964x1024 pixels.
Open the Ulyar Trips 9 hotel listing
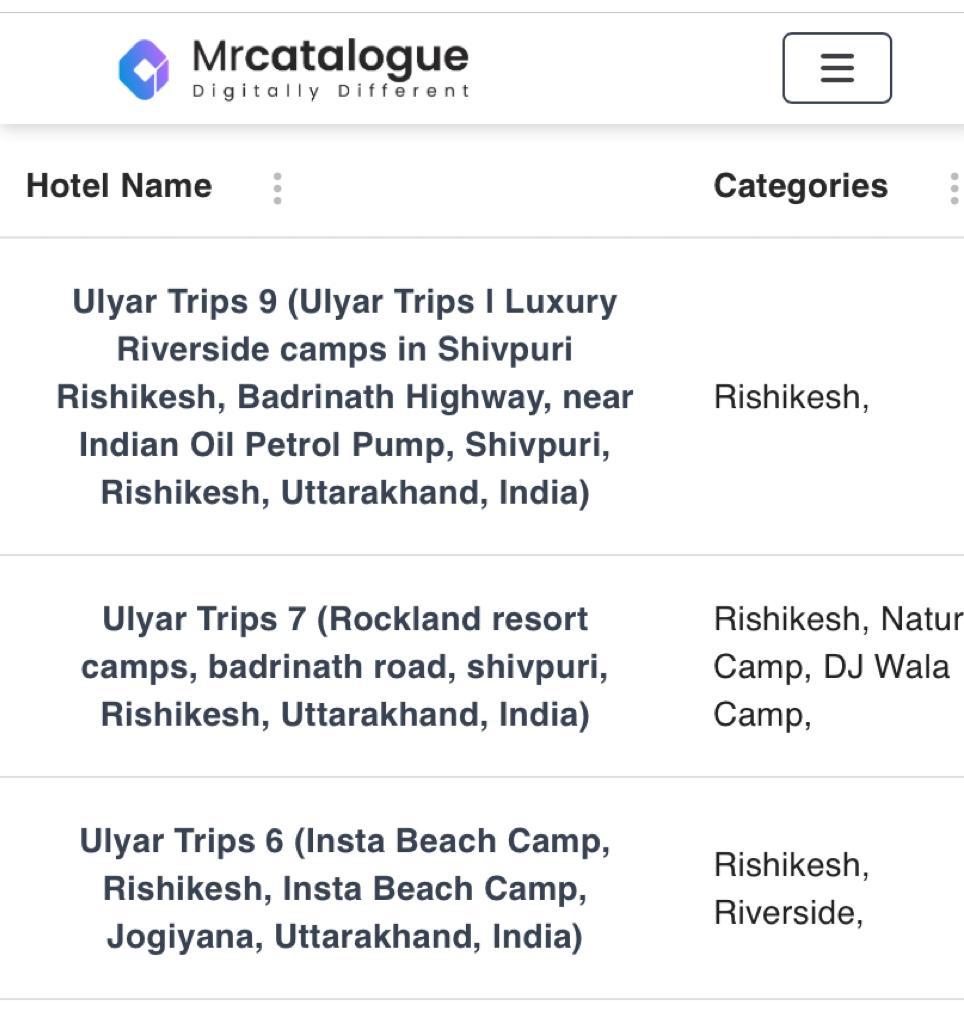pos(347,396)
